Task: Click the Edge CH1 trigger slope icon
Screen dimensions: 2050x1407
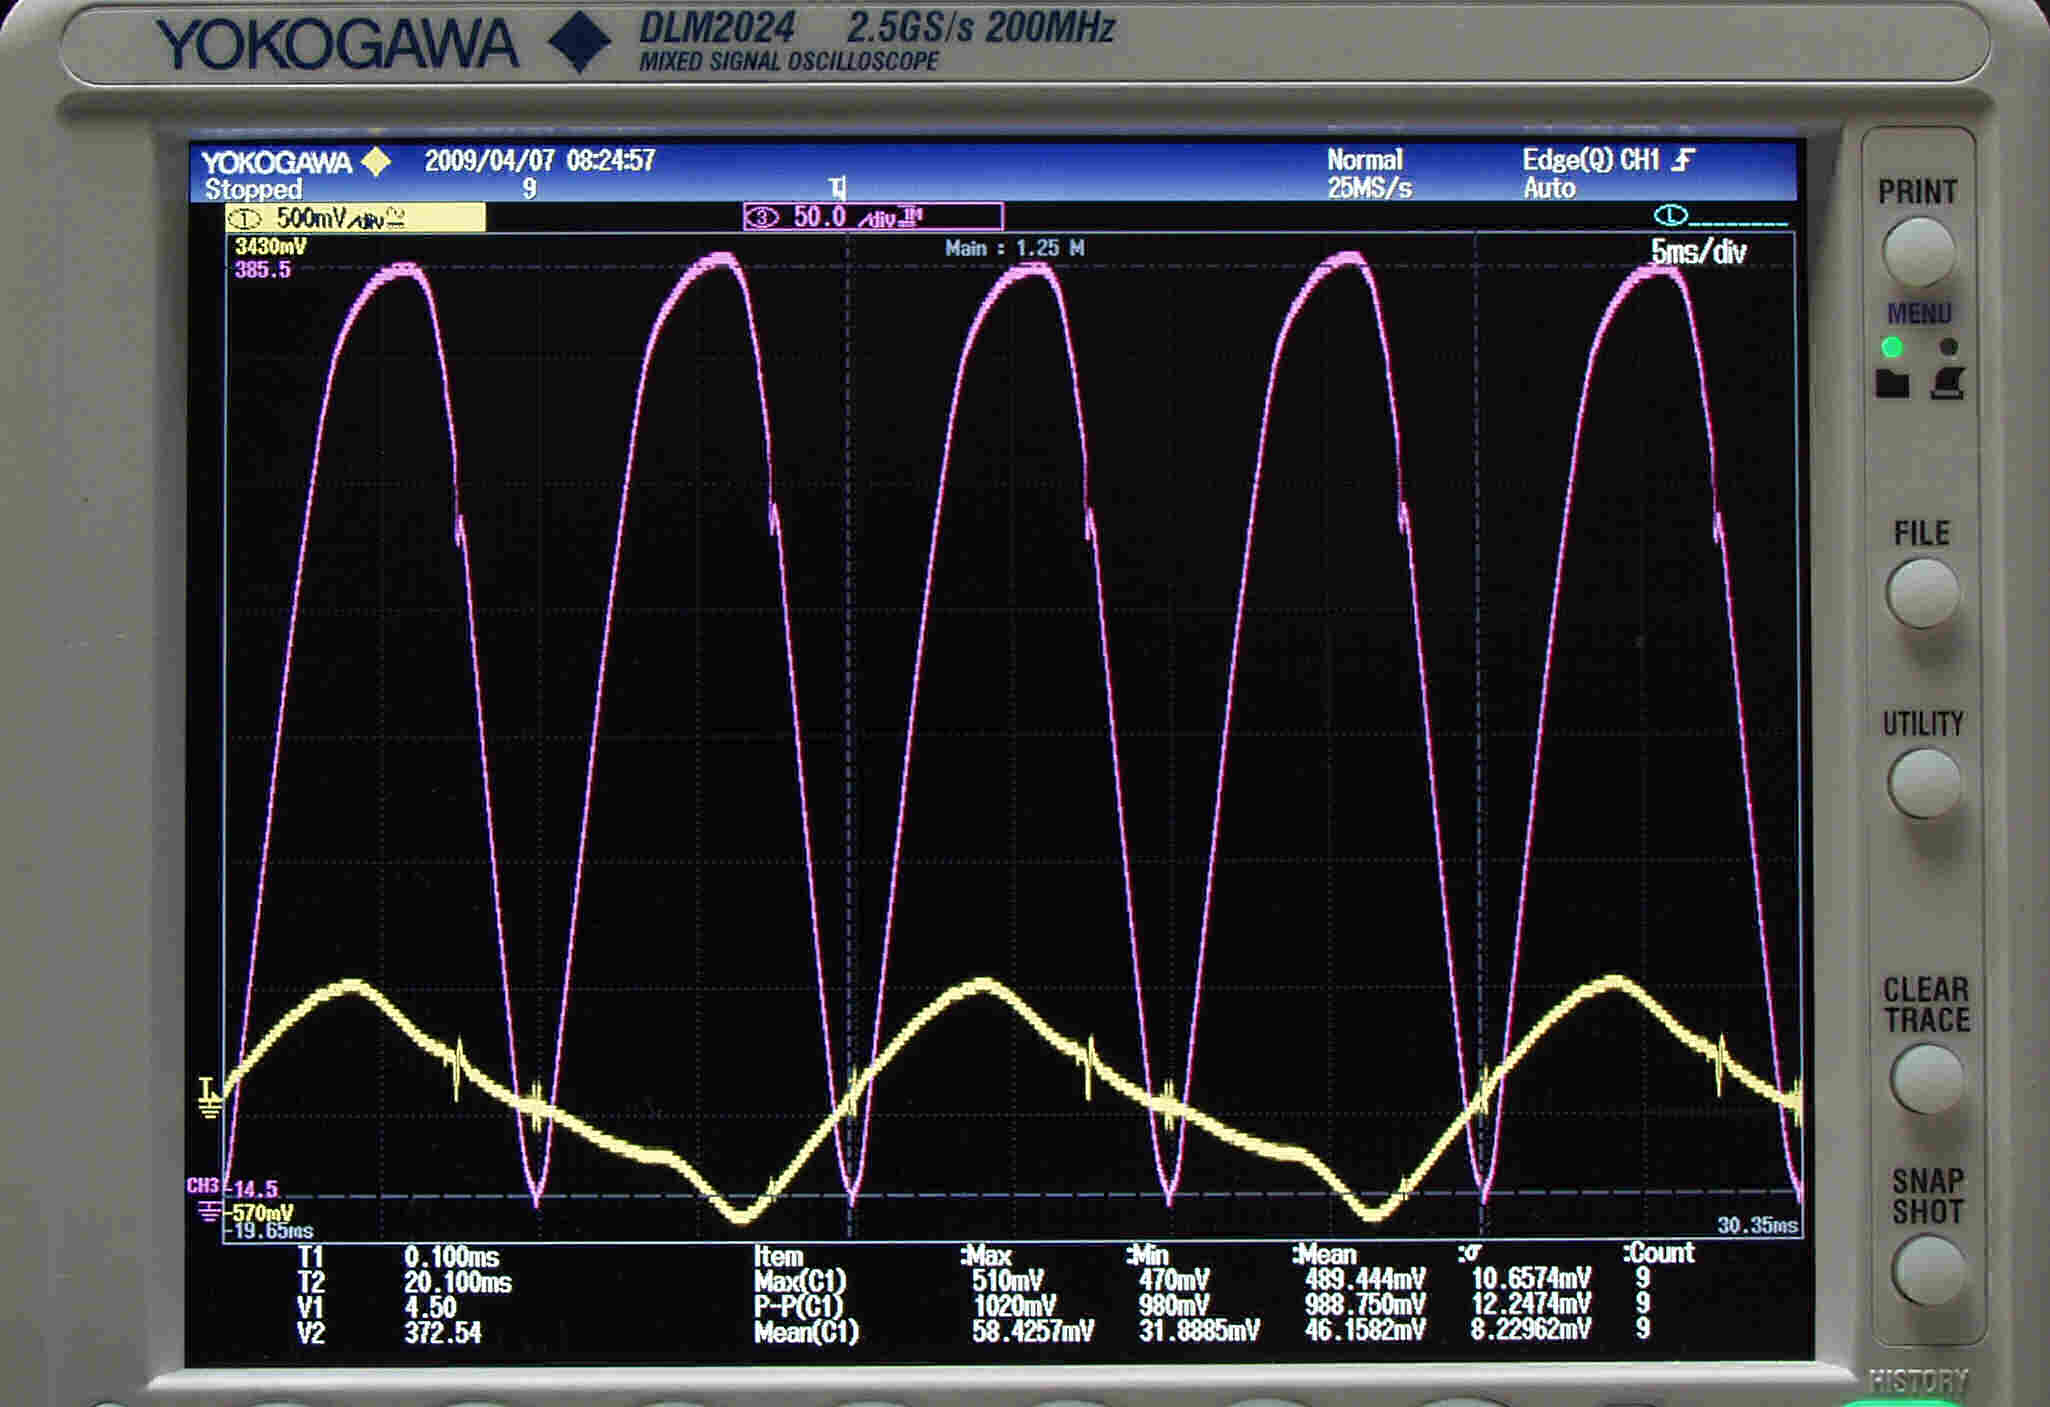Action: 1684,160
